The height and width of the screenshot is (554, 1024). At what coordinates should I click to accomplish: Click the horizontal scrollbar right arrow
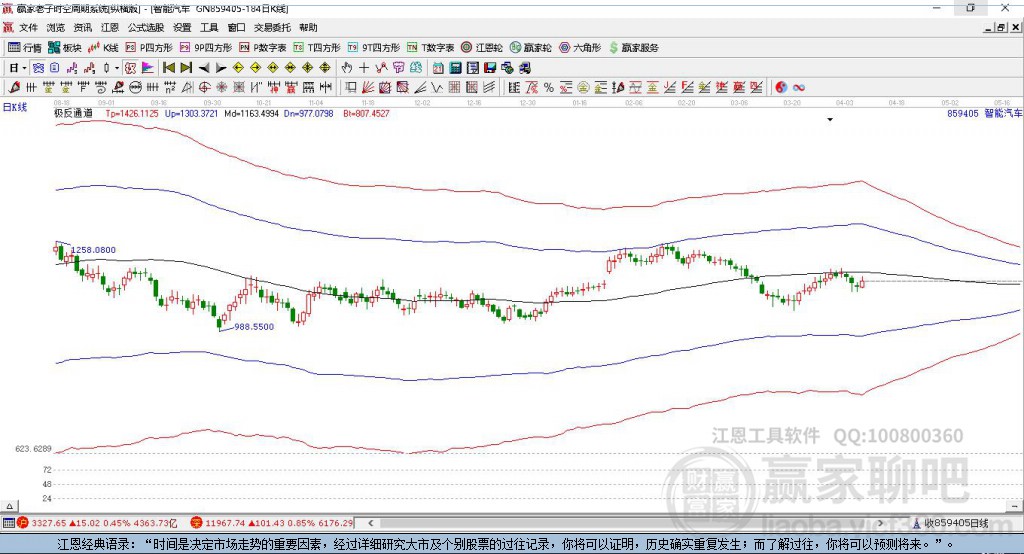pyautogui.click(x=880, y=523)
